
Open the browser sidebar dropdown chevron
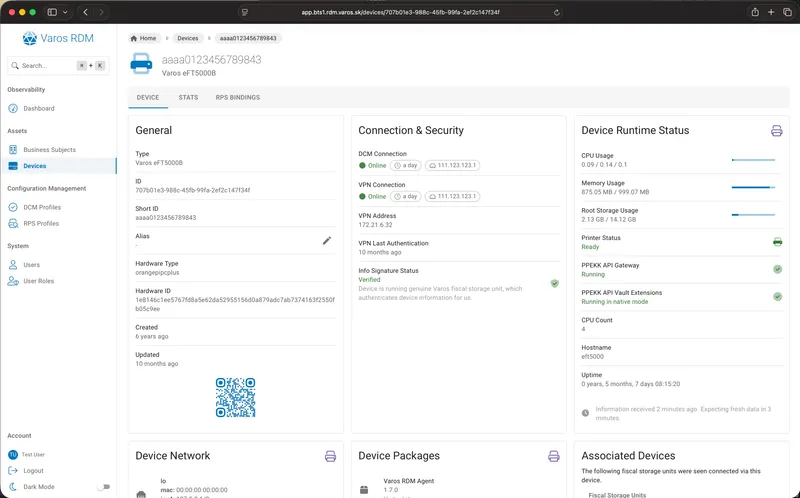pyautogui.click(x=65, y=12)
